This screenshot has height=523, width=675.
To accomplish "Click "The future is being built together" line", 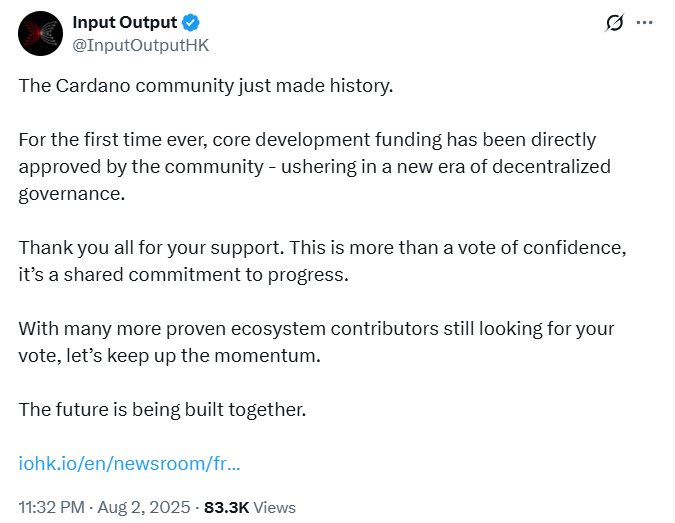I will (162, 409).
